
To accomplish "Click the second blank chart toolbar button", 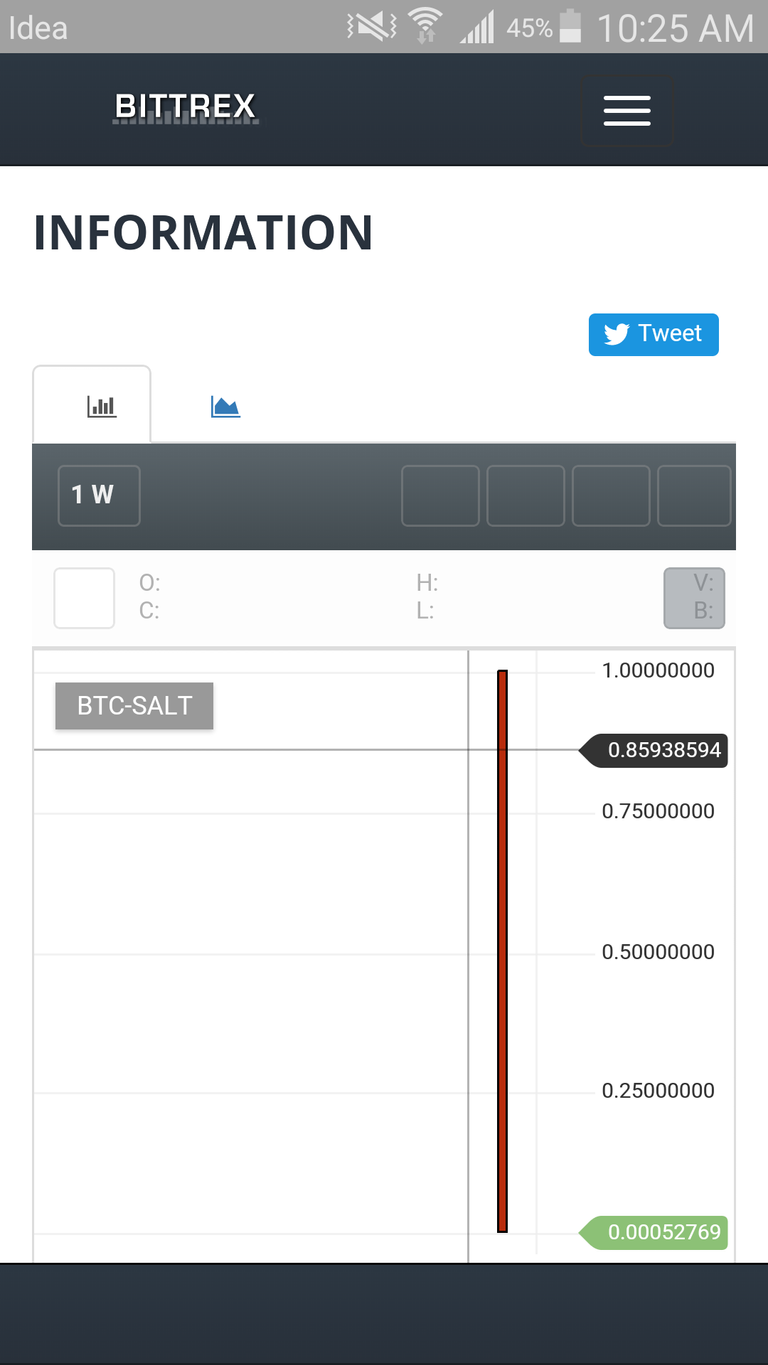I will 526,495.
